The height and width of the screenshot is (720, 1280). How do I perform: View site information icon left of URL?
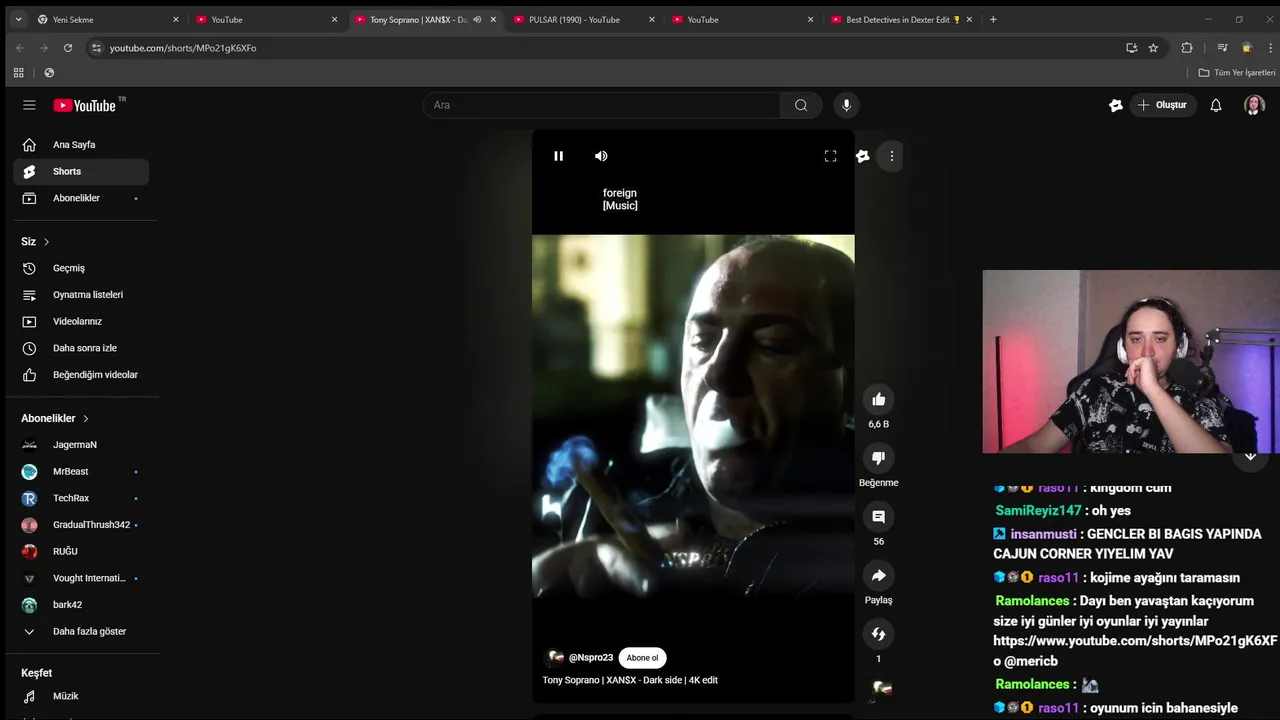pyautogui.click(x=96, y=48)
